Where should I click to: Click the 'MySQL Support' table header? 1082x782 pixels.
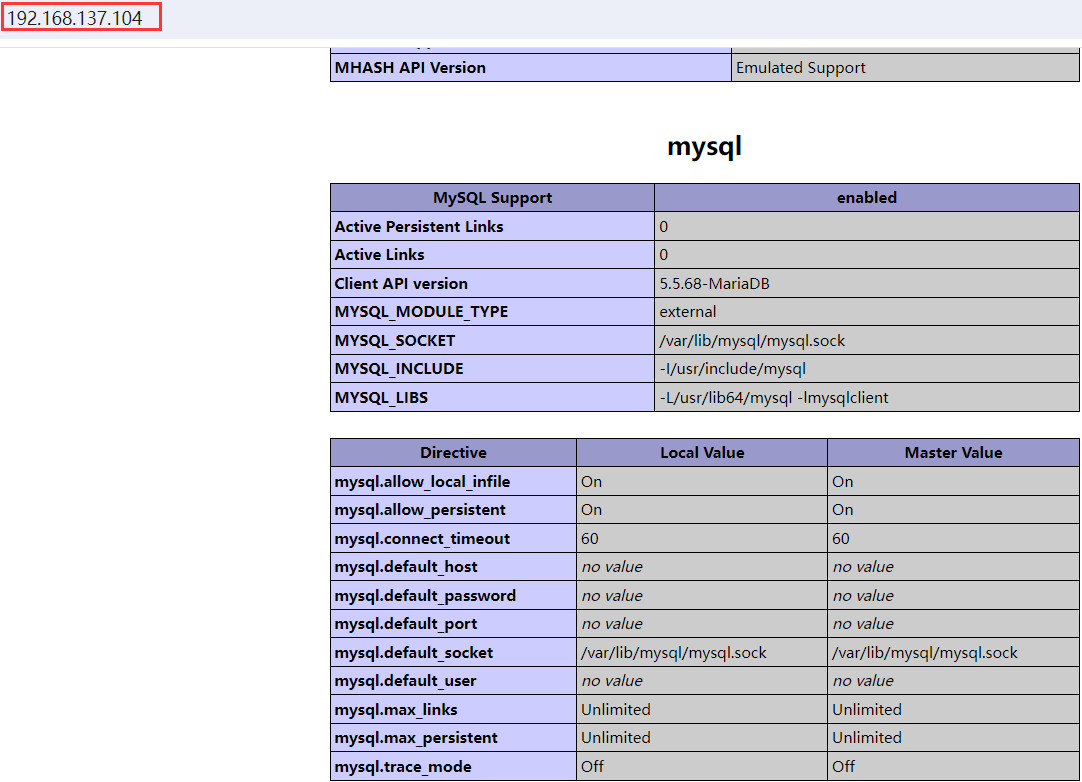coord(493,197)
